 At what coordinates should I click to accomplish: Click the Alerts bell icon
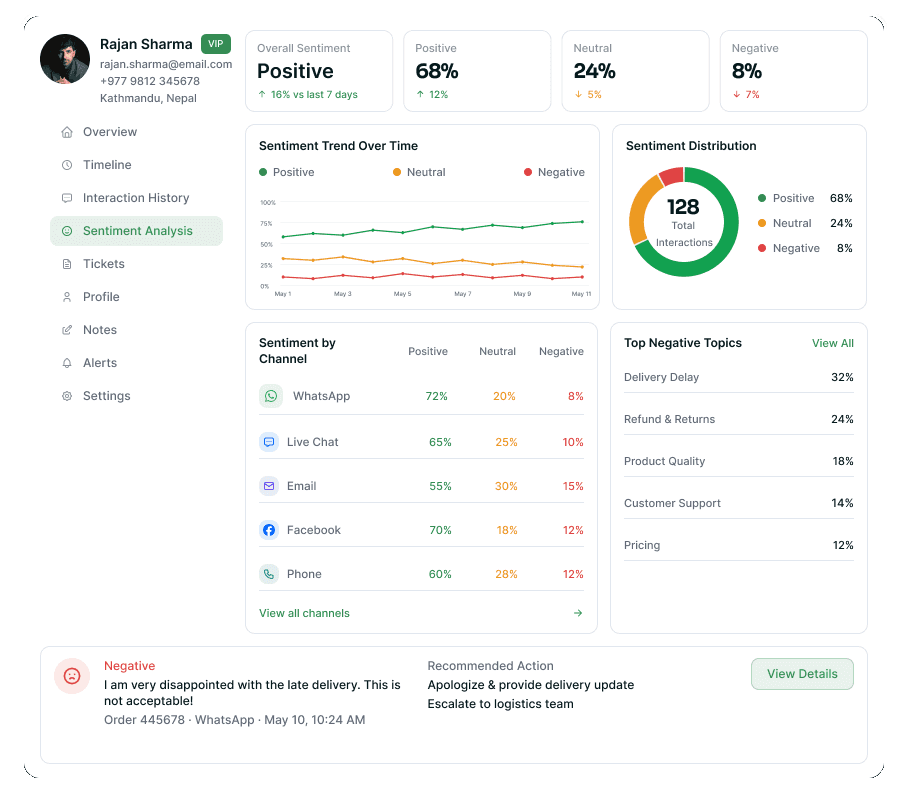click(67, 363)
